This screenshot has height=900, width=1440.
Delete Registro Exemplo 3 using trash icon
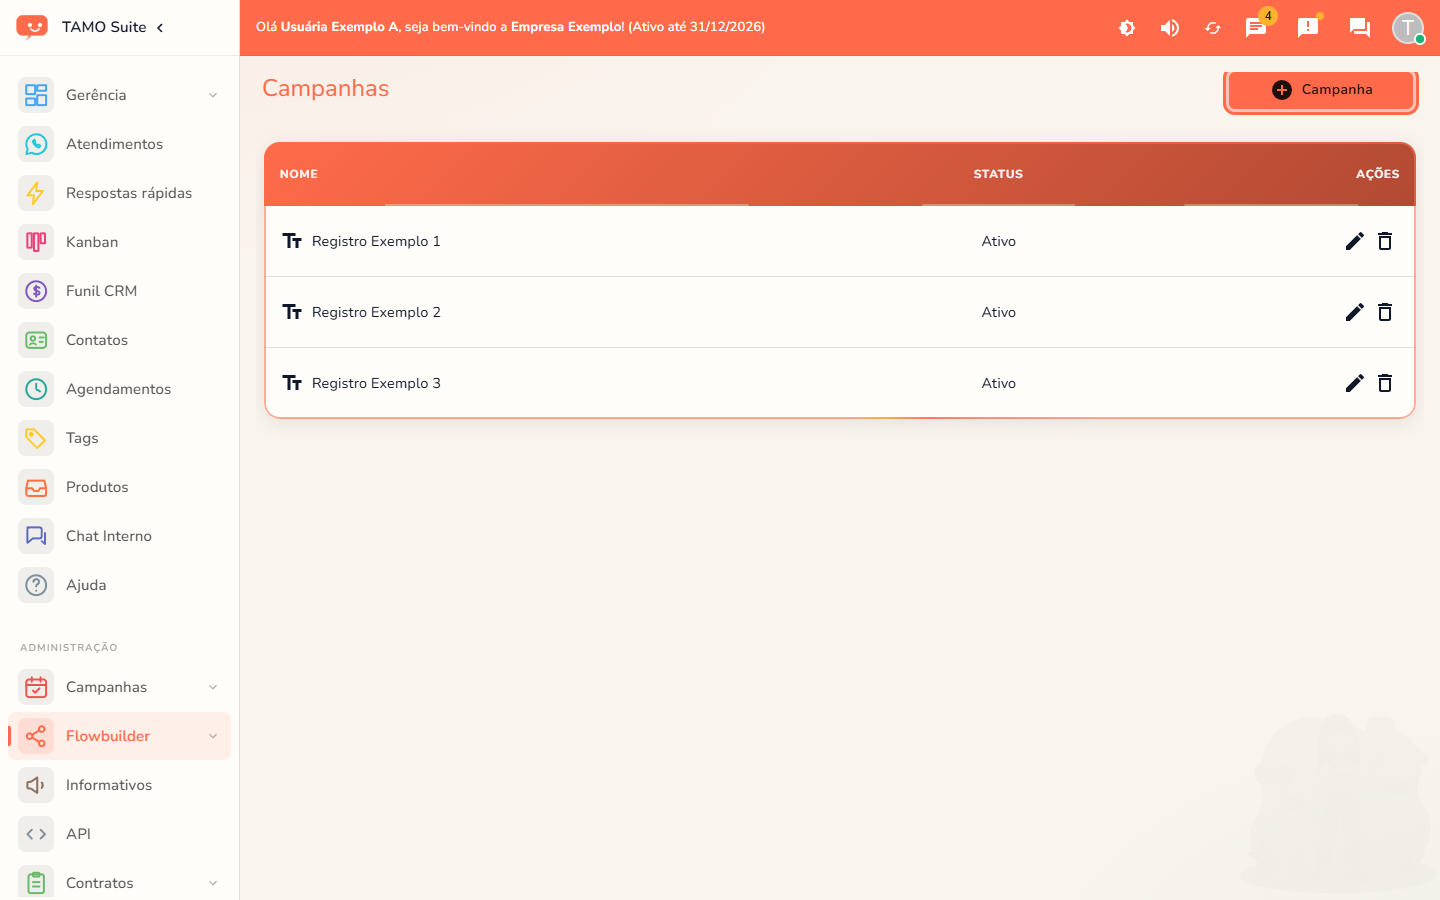click(x=1385, y=383)
